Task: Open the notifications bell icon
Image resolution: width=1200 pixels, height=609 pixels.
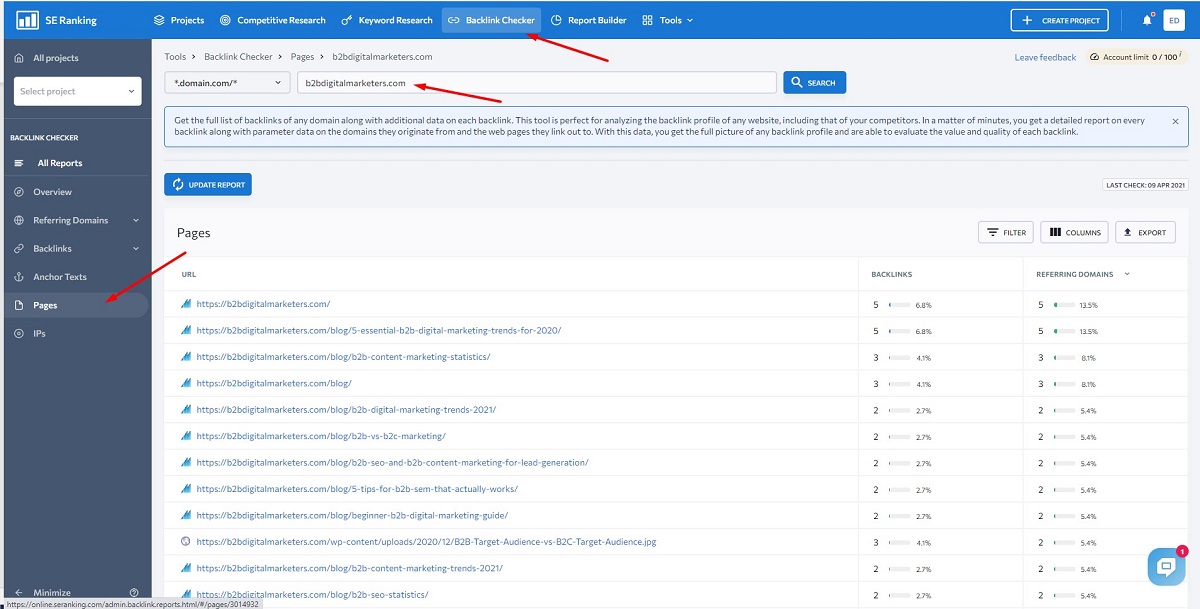Action: (x=1147, y=20)
